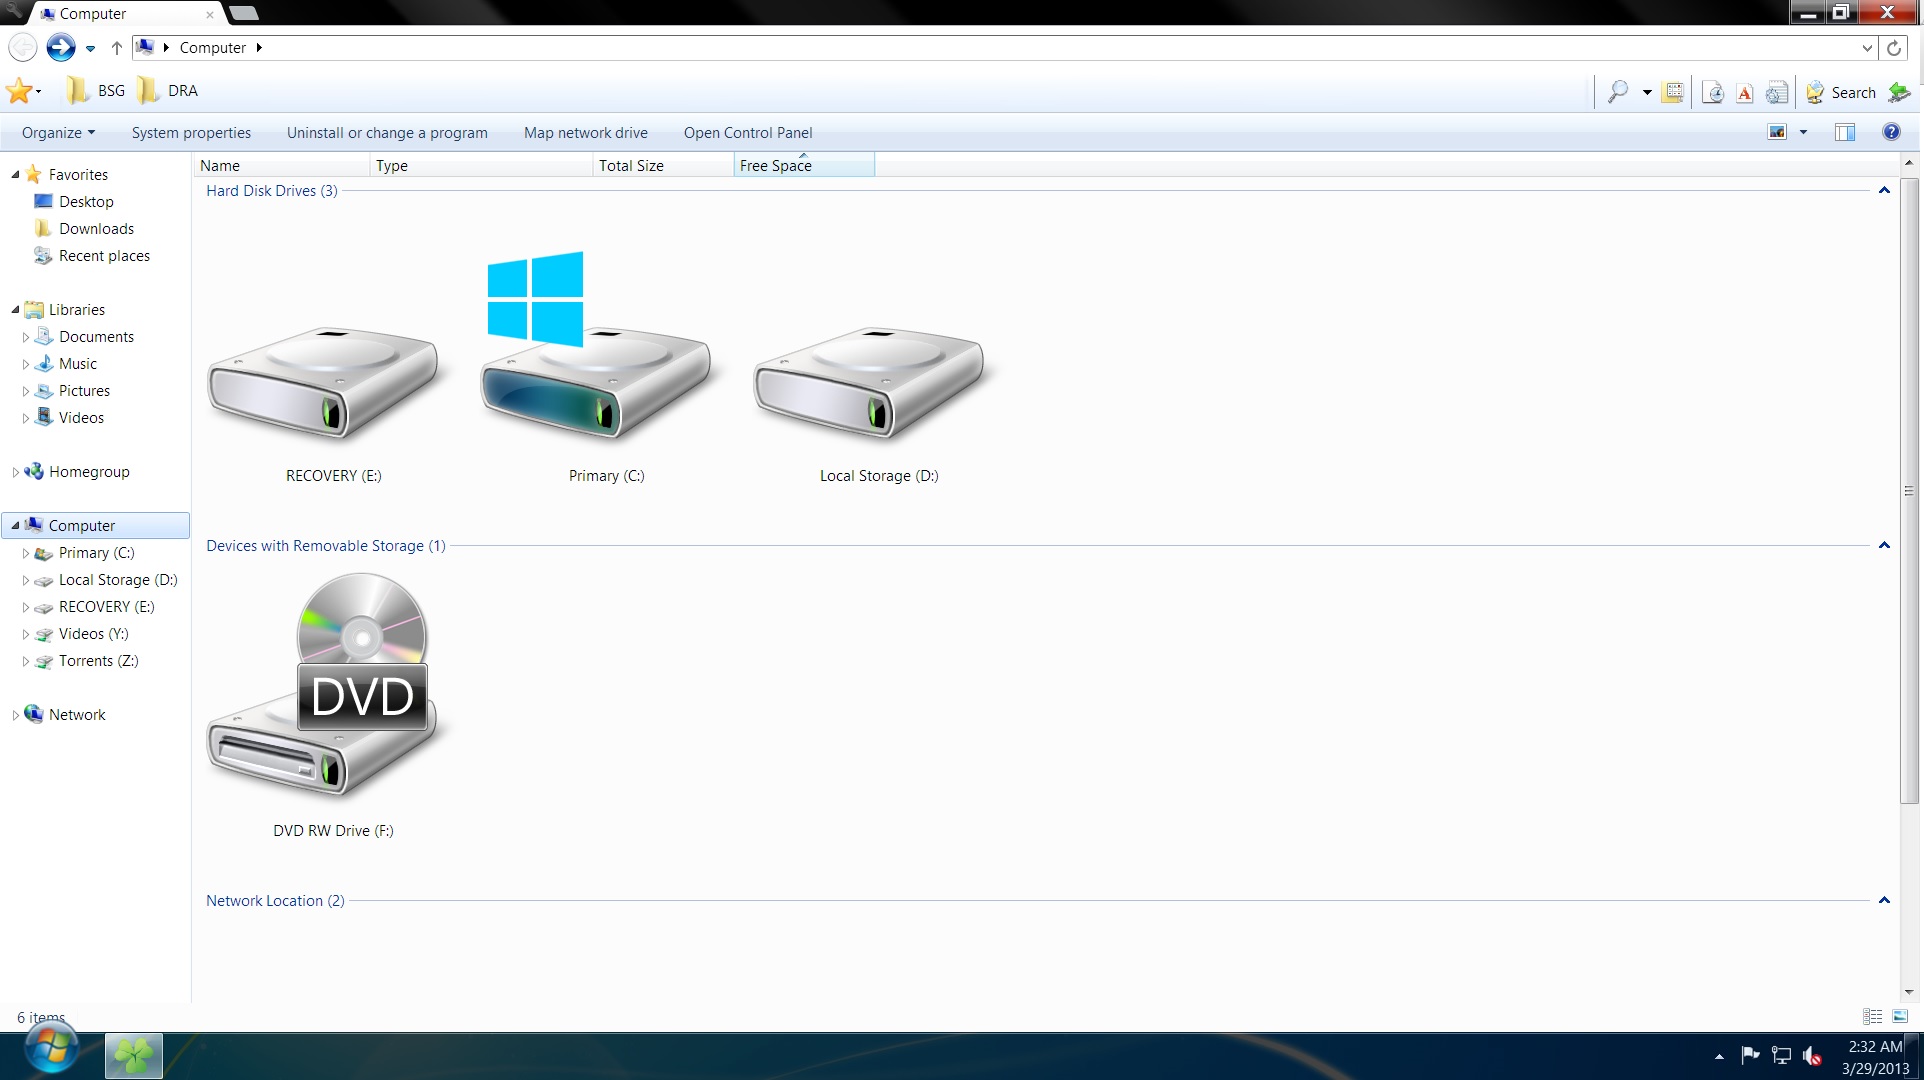
Task: Click the document with clock icon
Action: point(1712,93)
